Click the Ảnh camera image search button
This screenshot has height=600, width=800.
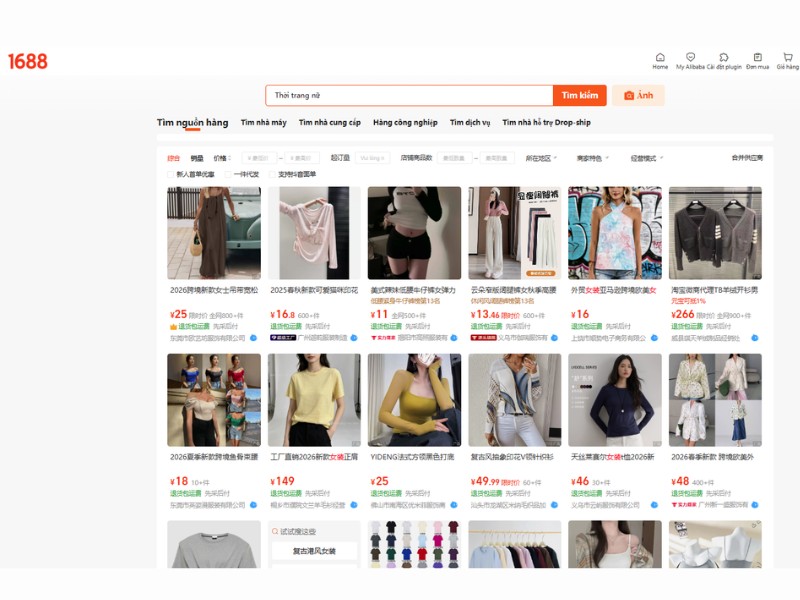(x=638, y=95)
